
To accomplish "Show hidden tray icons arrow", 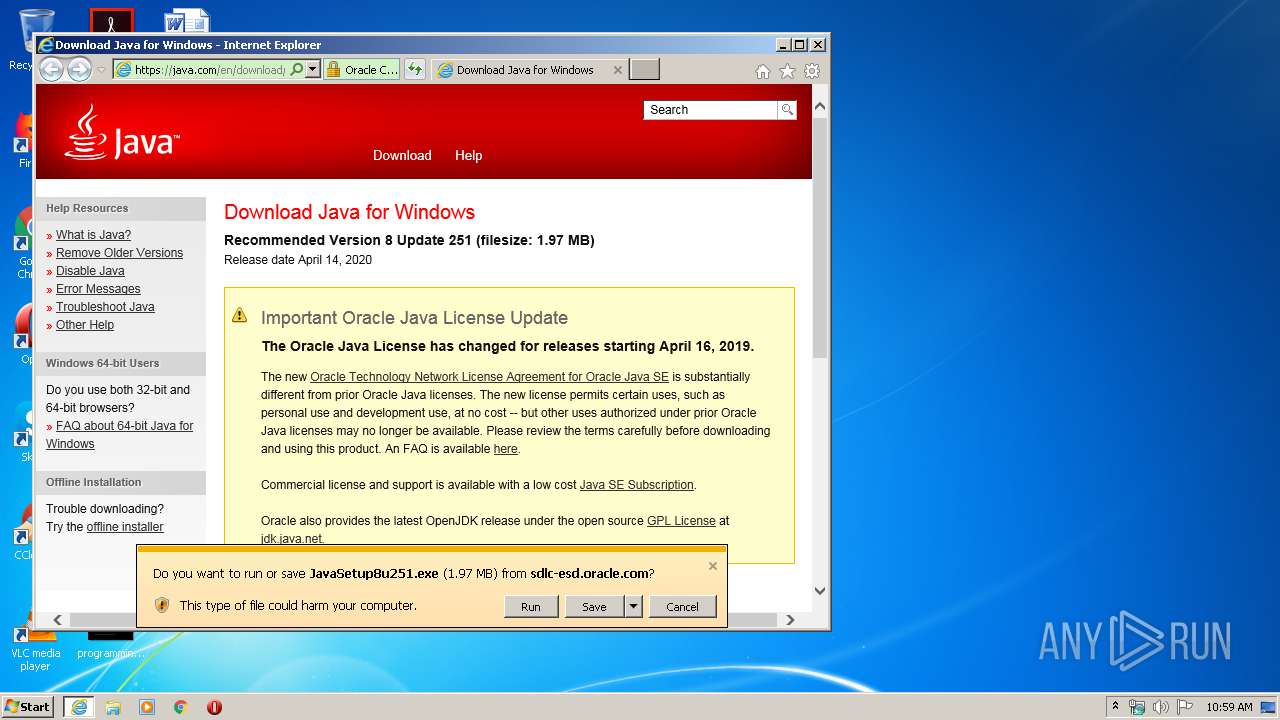I will [x=1115, y=706].
